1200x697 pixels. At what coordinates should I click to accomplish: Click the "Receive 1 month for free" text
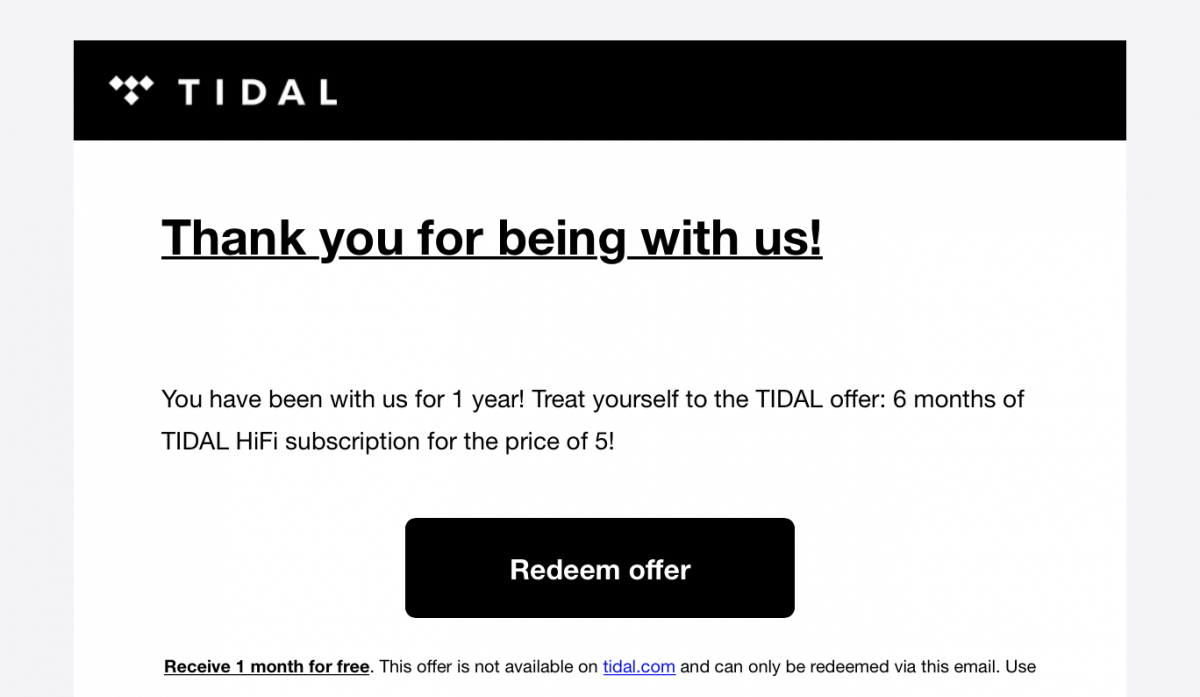(x=267, y=666)
